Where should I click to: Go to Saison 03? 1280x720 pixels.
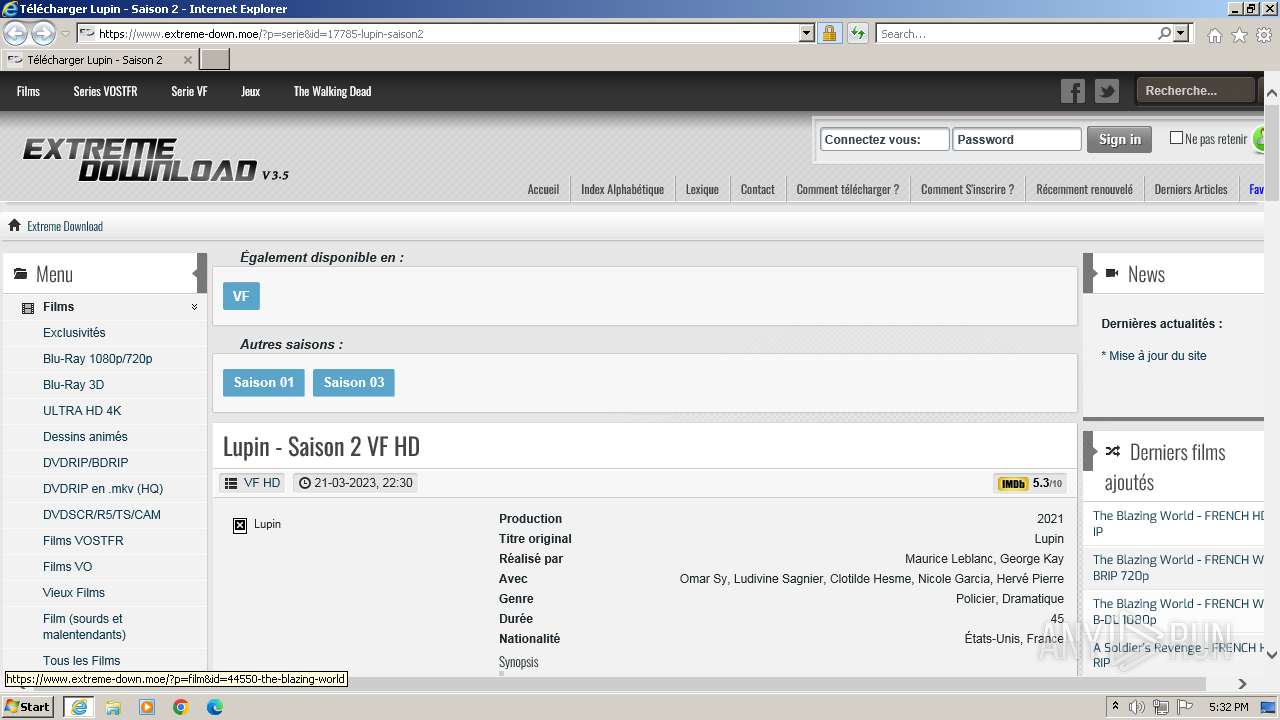click(x=354, y=382)
